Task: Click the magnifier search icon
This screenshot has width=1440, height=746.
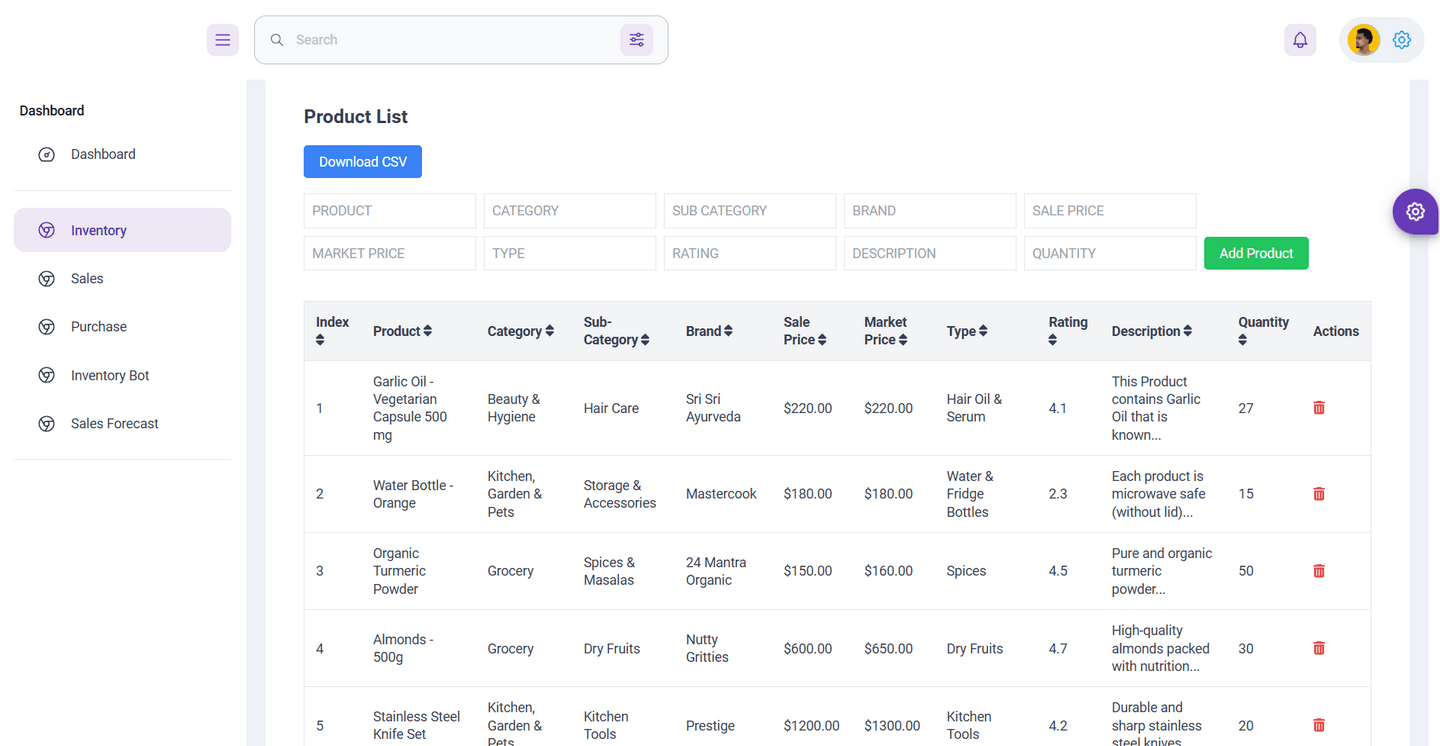Action: point(277,40)
